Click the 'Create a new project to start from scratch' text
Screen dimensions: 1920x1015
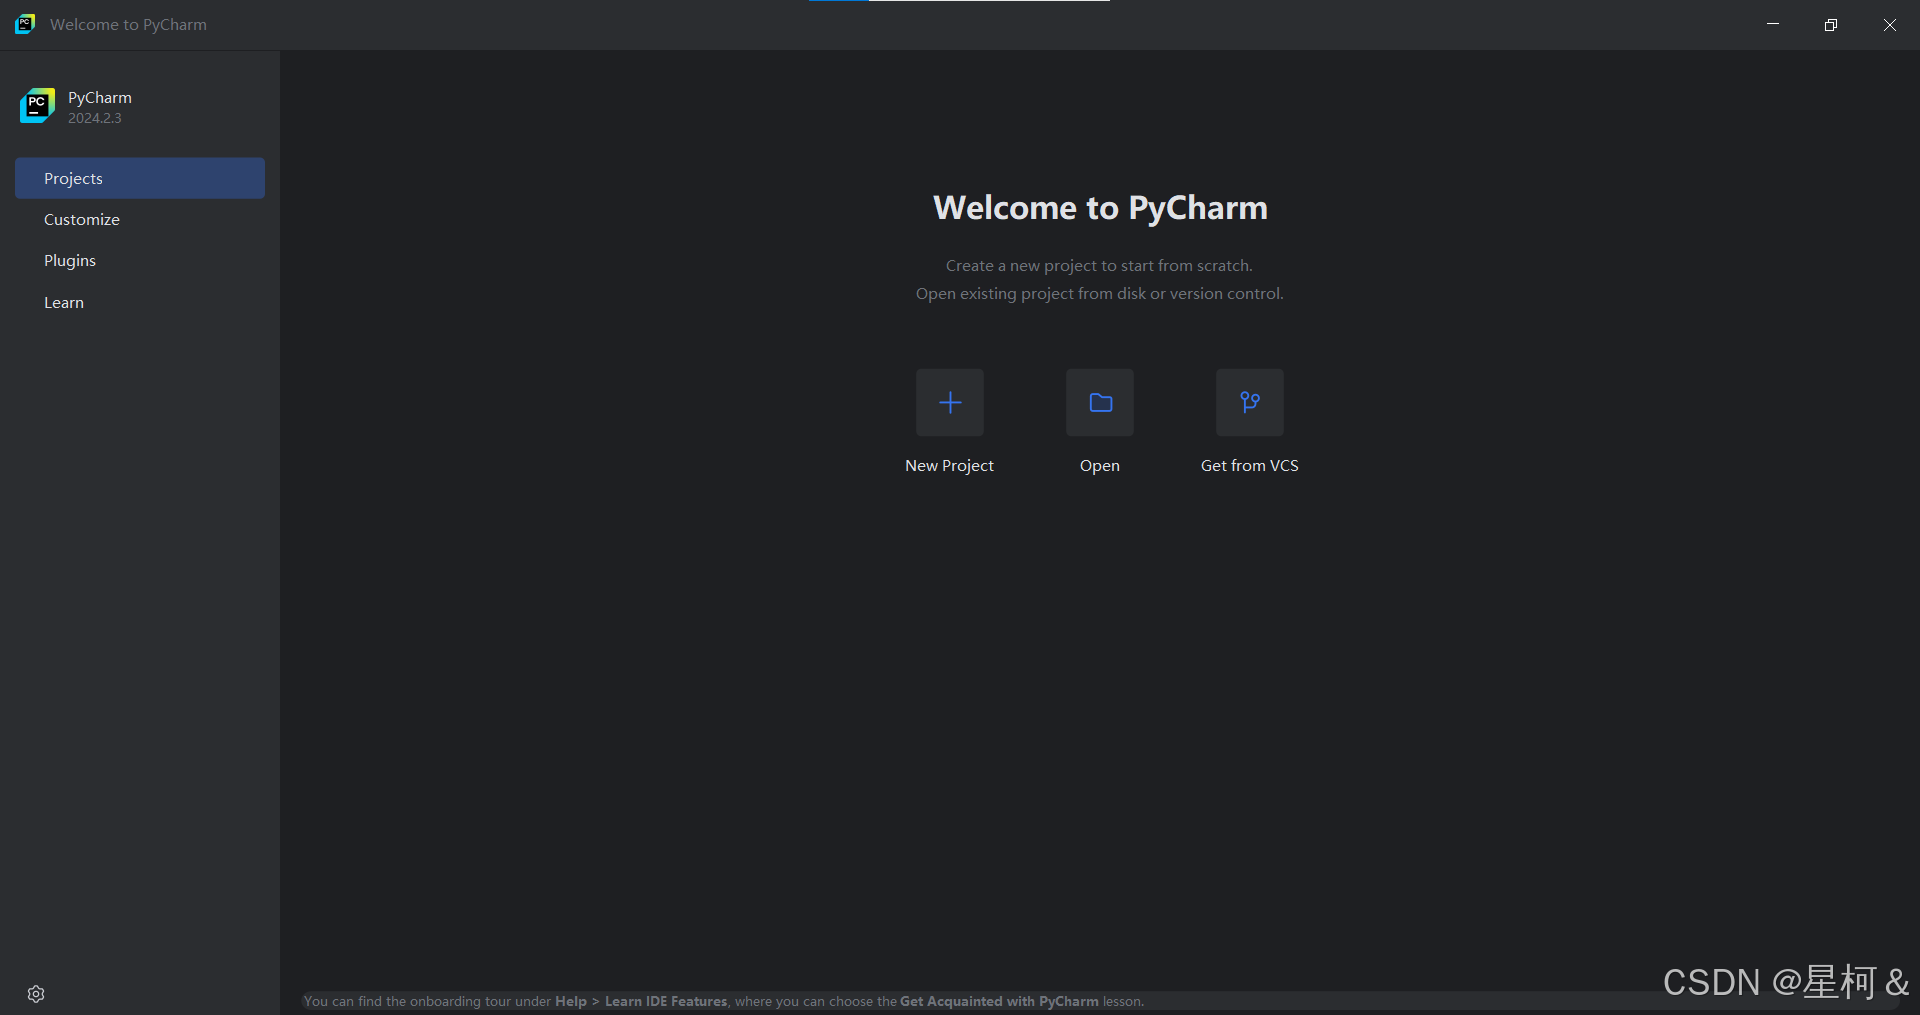(1099, 266)
